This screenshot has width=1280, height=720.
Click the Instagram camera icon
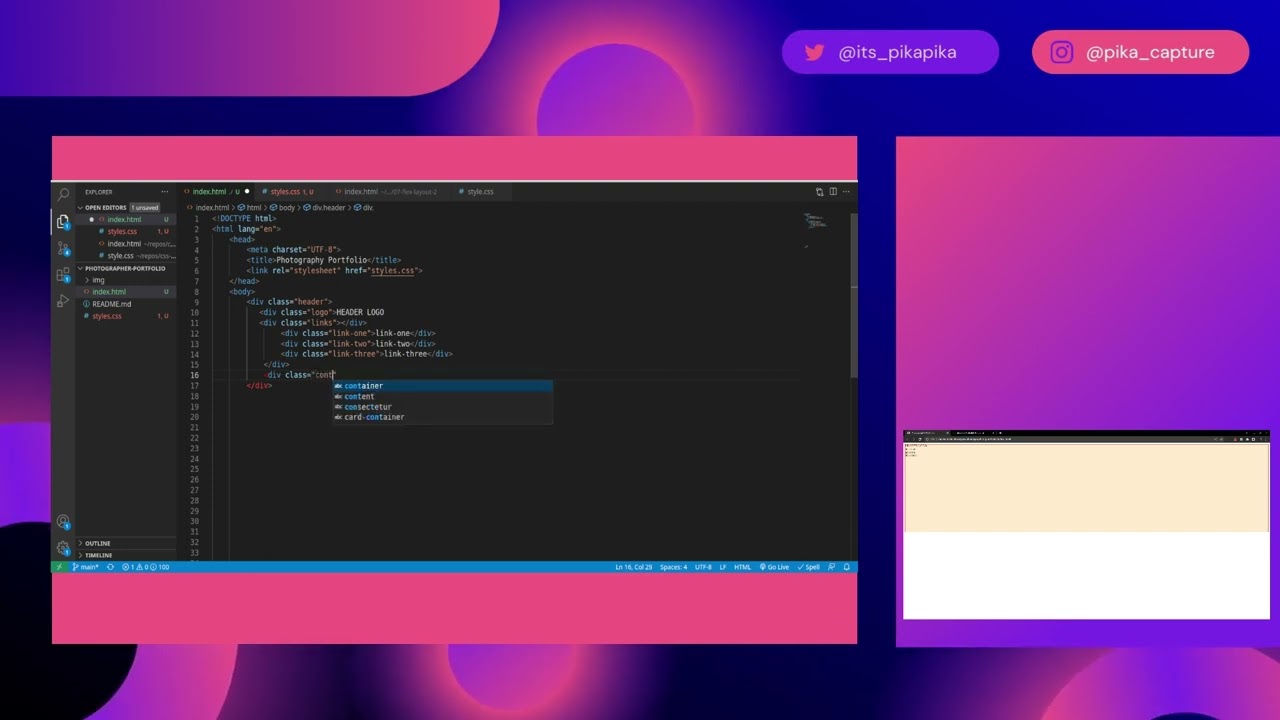[1062, 52]
